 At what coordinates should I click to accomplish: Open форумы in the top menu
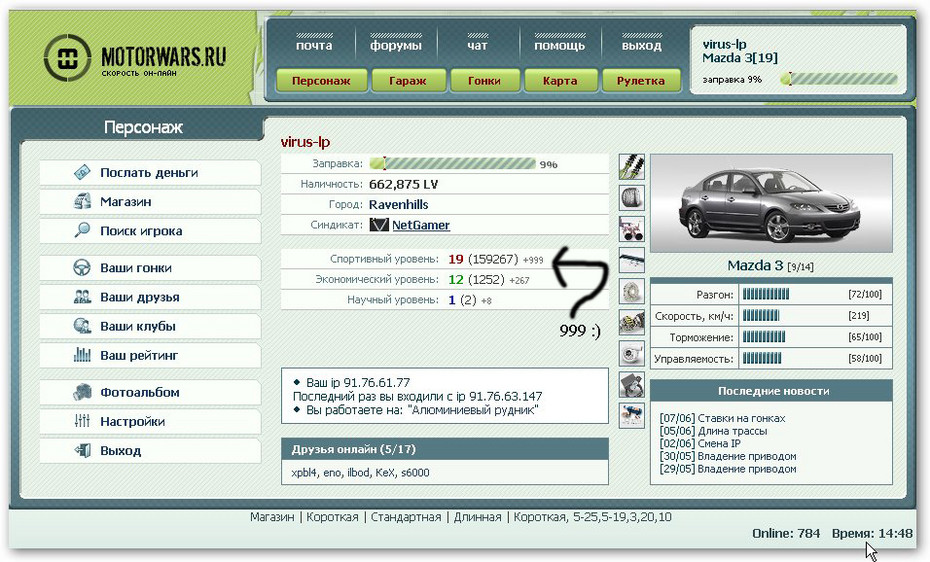(396, 45)
